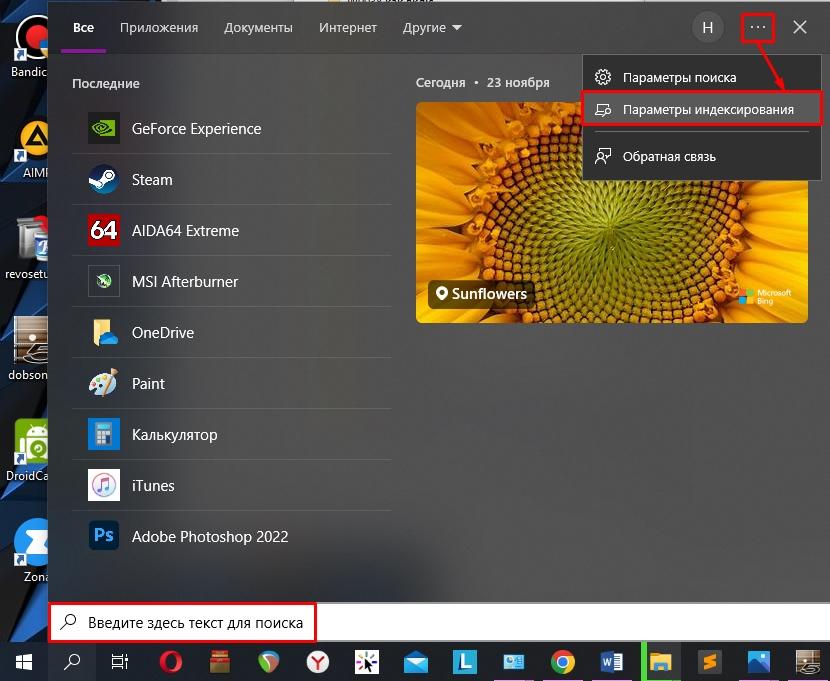This screenshot has width=830, height=681.
Task: Open the Sunflowers Bing image
Action: (x=611, y=212)
